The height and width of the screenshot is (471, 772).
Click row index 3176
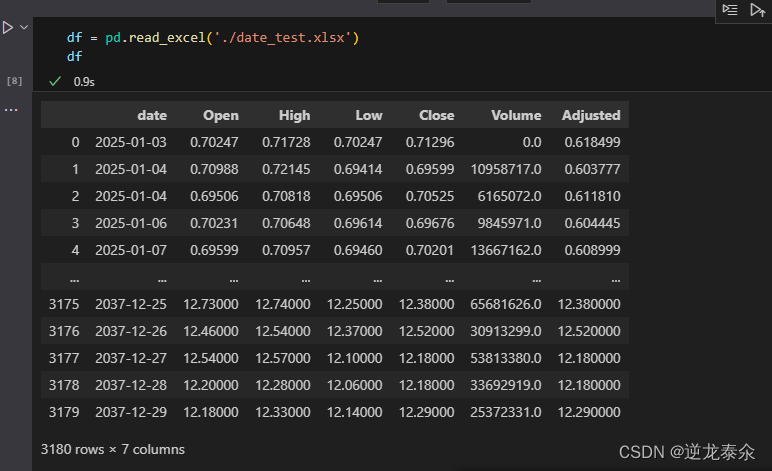(64, 331)
